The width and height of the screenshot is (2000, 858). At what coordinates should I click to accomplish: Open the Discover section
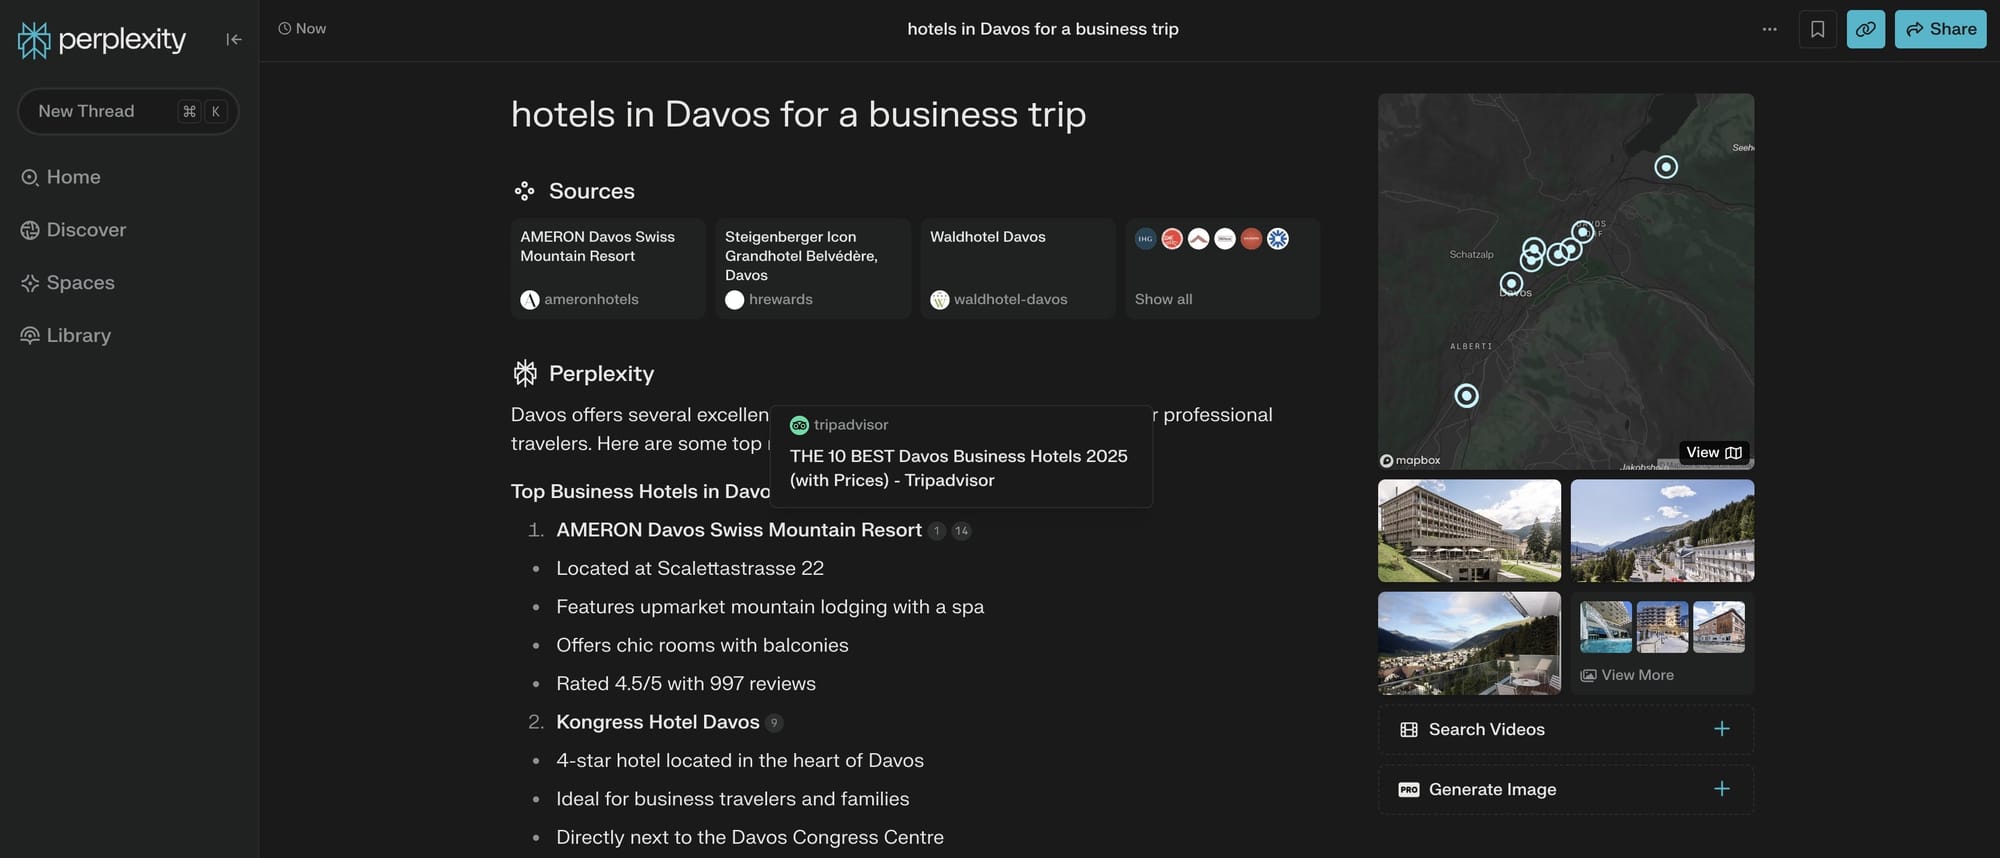(73, 230)
